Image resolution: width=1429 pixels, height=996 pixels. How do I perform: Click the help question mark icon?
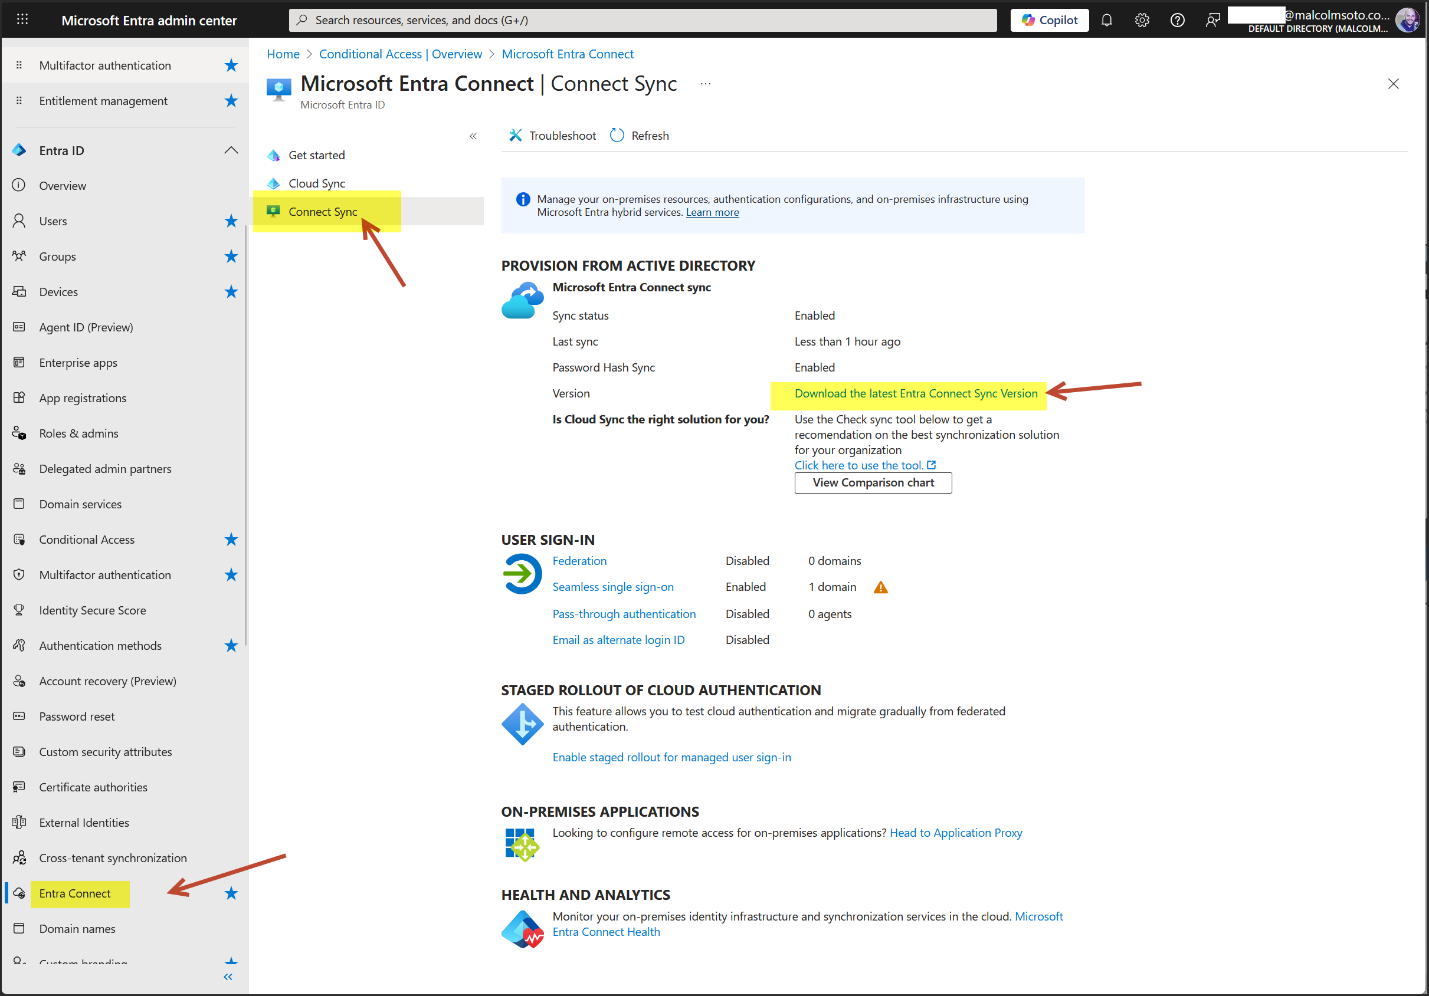[x=1177, y=20]
